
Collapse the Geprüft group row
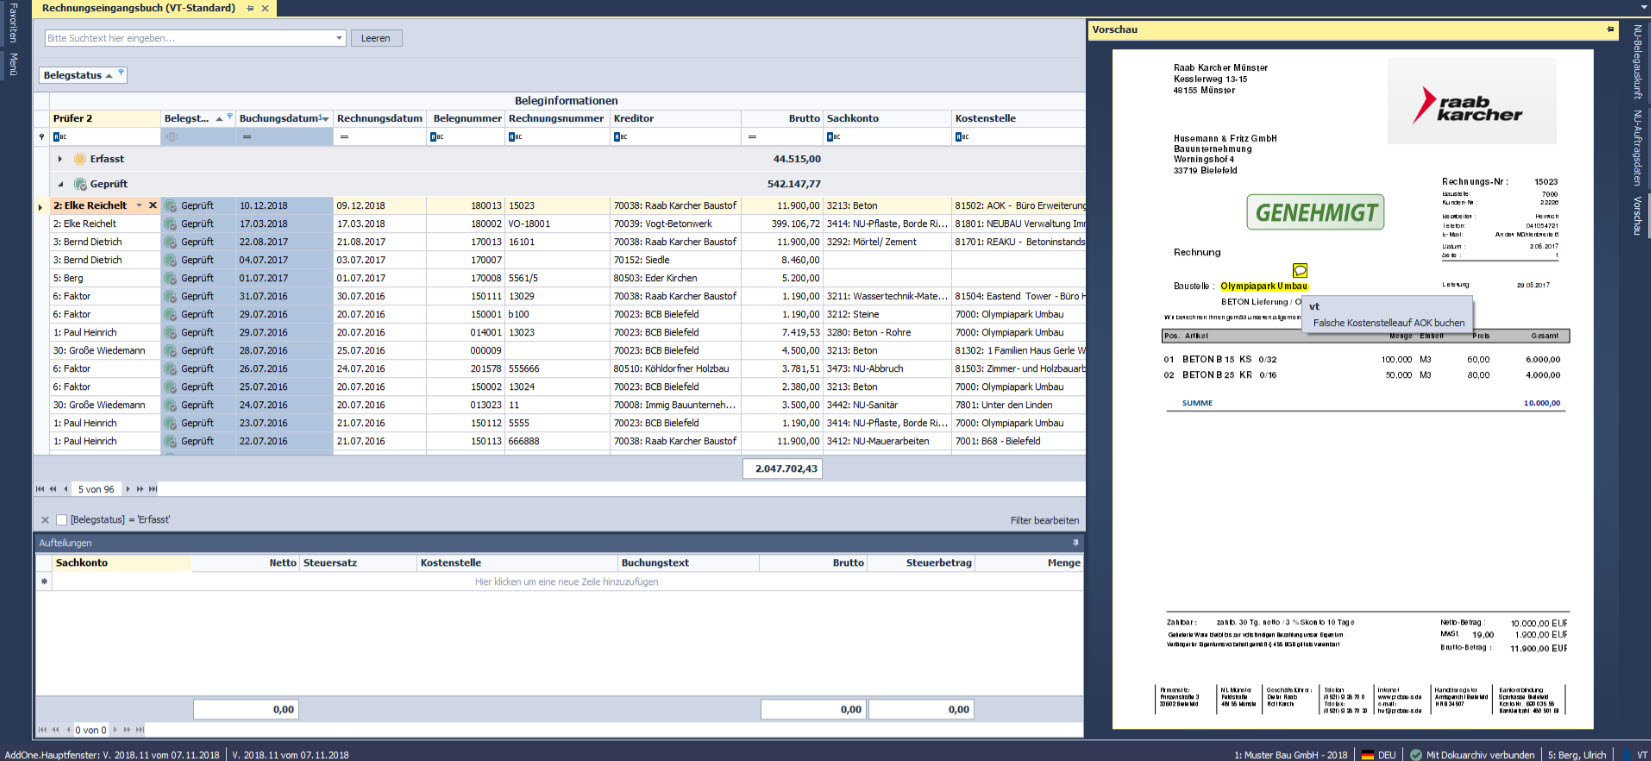click(60, 184)
